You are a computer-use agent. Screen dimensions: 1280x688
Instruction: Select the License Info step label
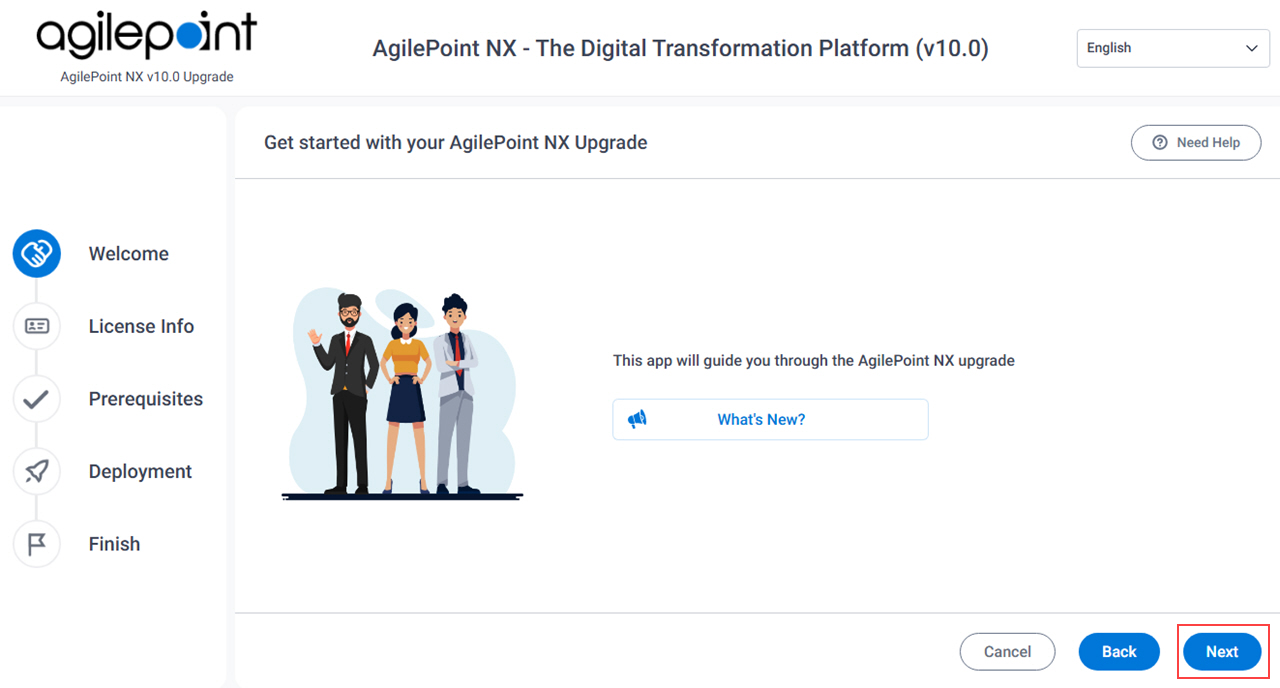point(141,326)
